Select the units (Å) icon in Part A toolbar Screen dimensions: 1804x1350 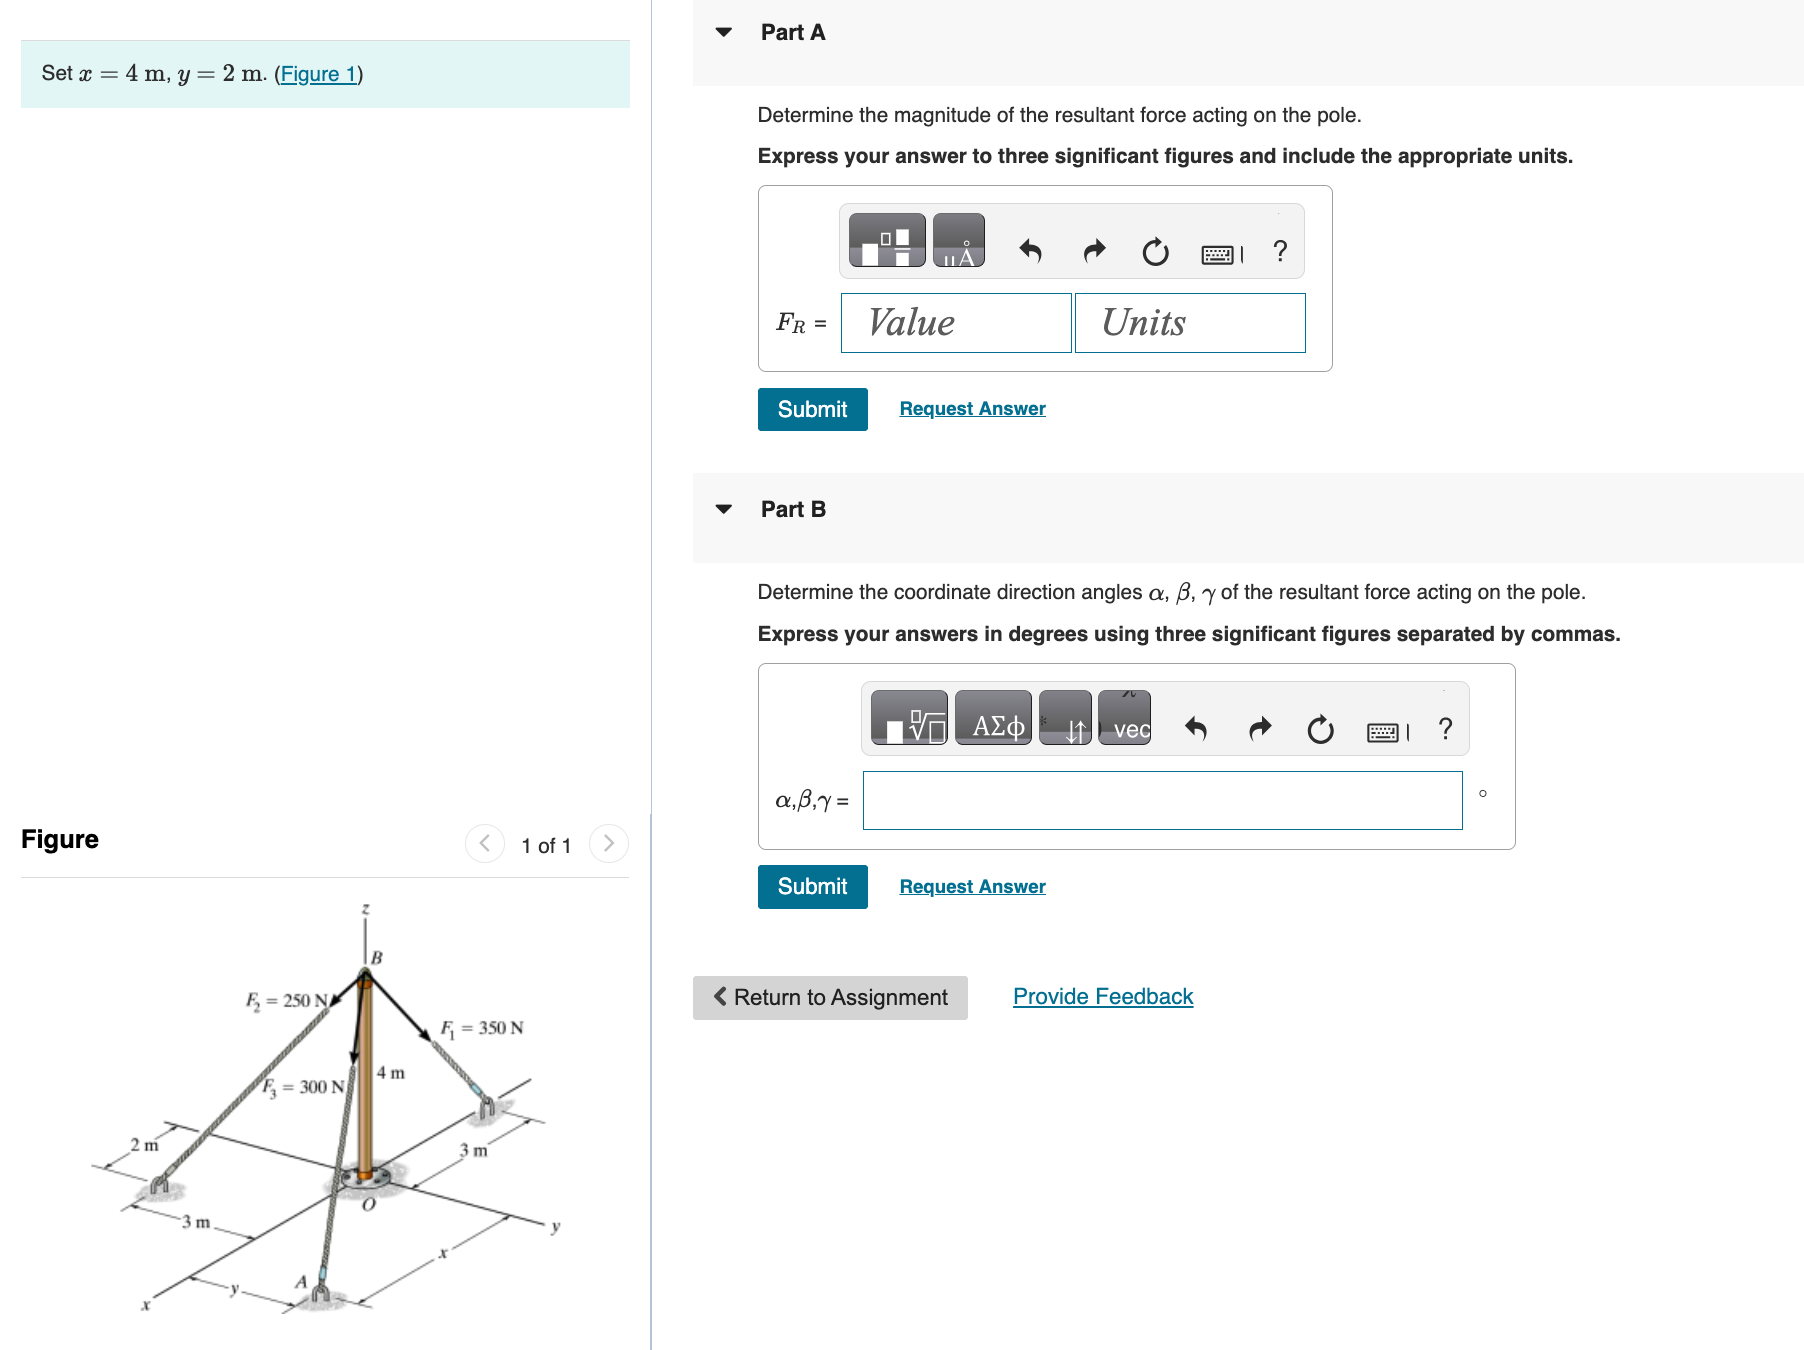958,240
